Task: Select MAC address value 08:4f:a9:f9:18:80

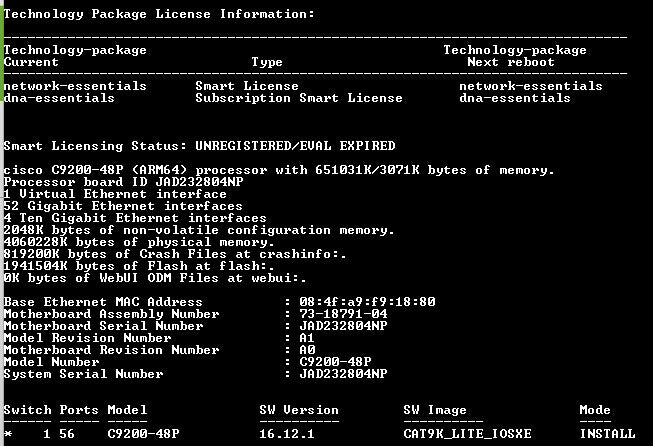Action: (x=367, y=302)
